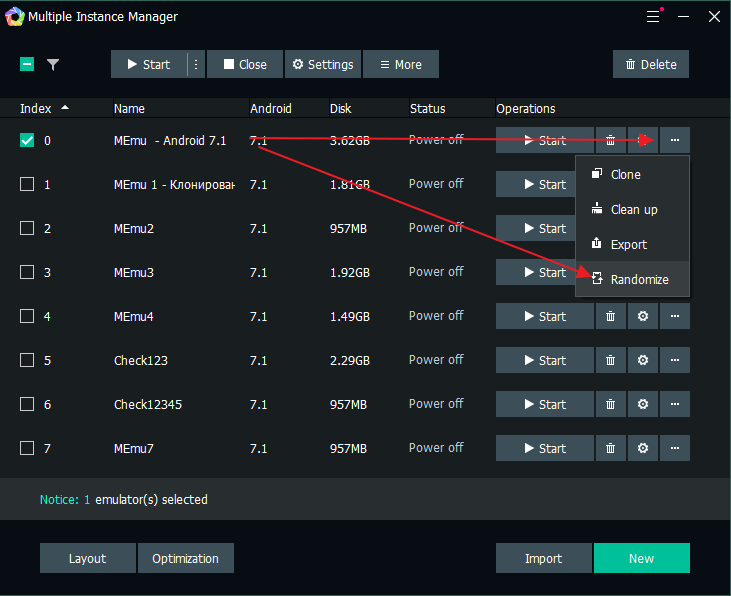Click the '2.29GB' disk value
Screen dimensions: 731x596
(x=350, y=360)
